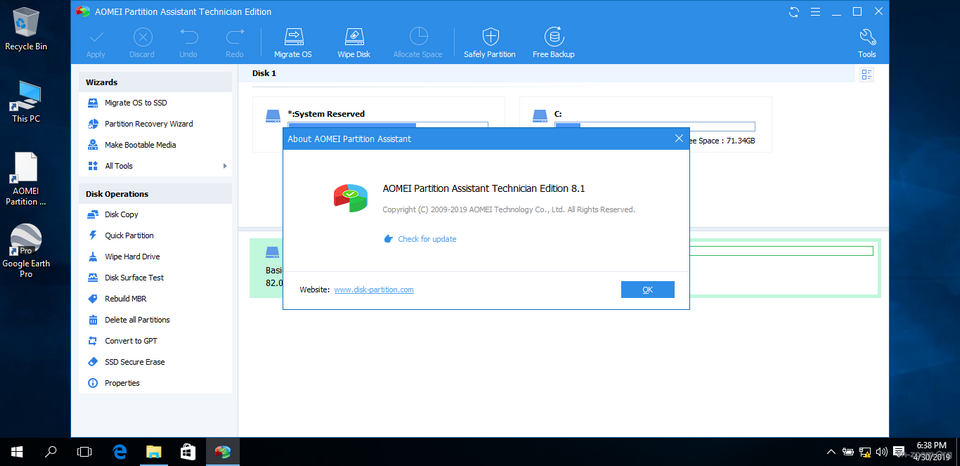Click the volume speaker tray icon

tap(882, 453)
